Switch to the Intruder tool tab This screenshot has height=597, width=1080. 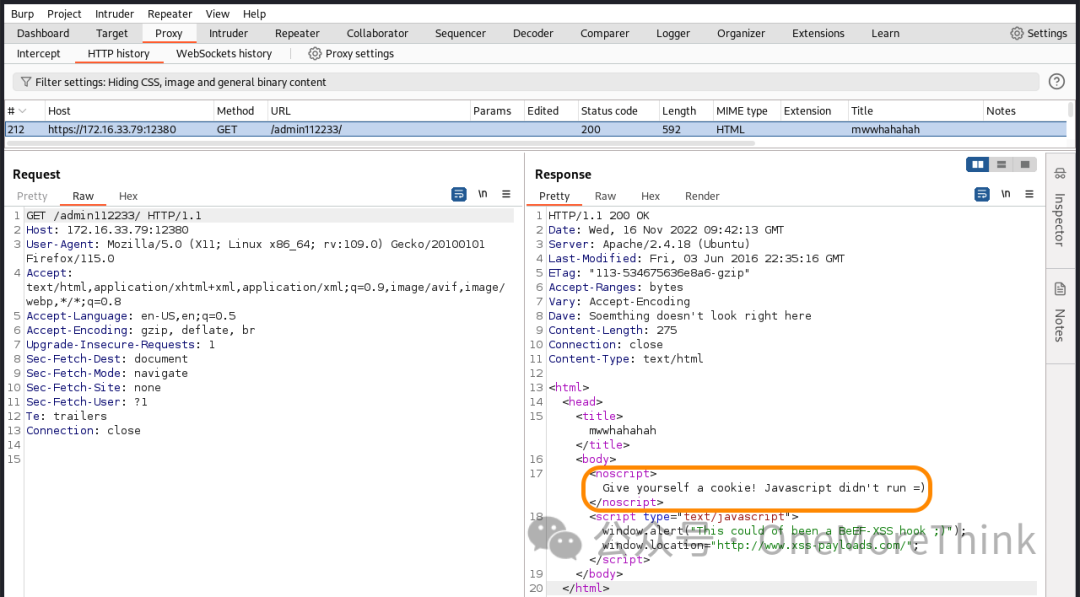point(229,33)
